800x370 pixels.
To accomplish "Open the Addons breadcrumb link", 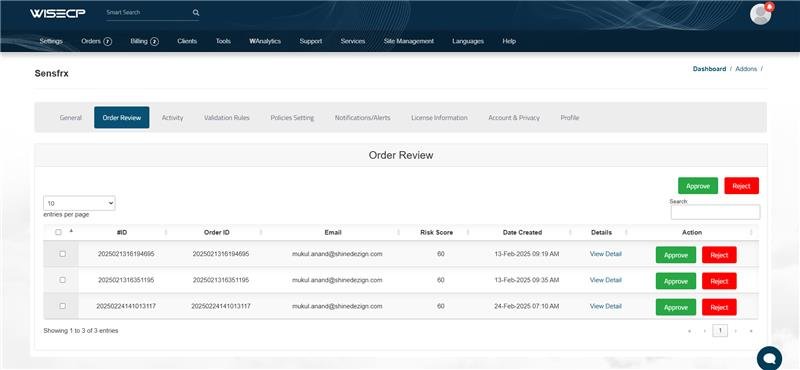I will 746,69.
